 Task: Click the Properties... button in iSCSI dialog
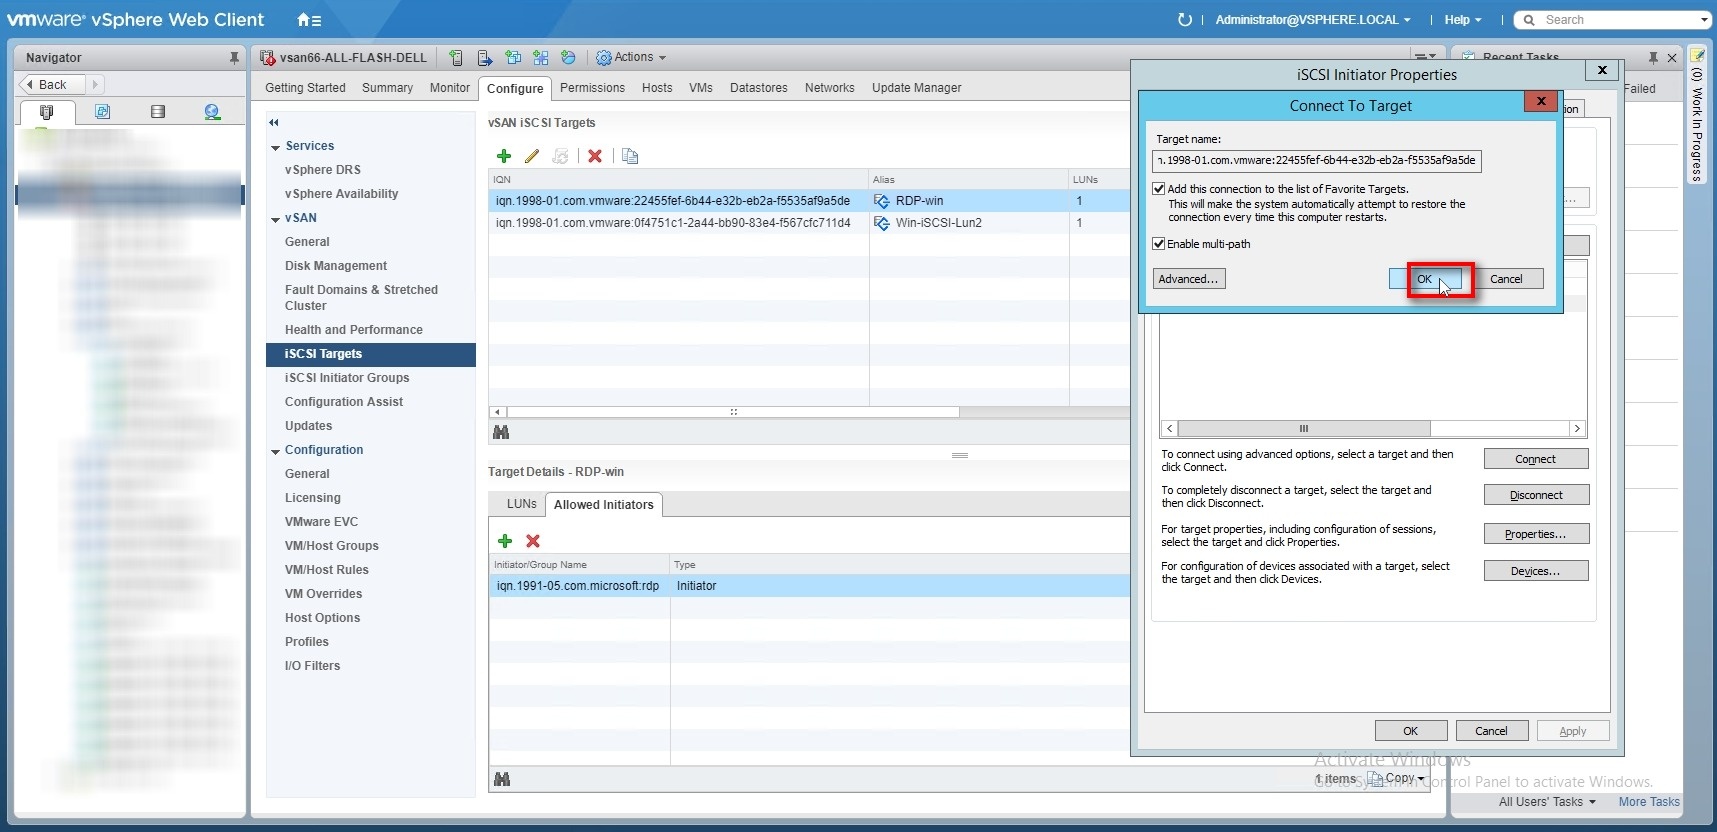pyautogui.click(x=1535, y=534)
